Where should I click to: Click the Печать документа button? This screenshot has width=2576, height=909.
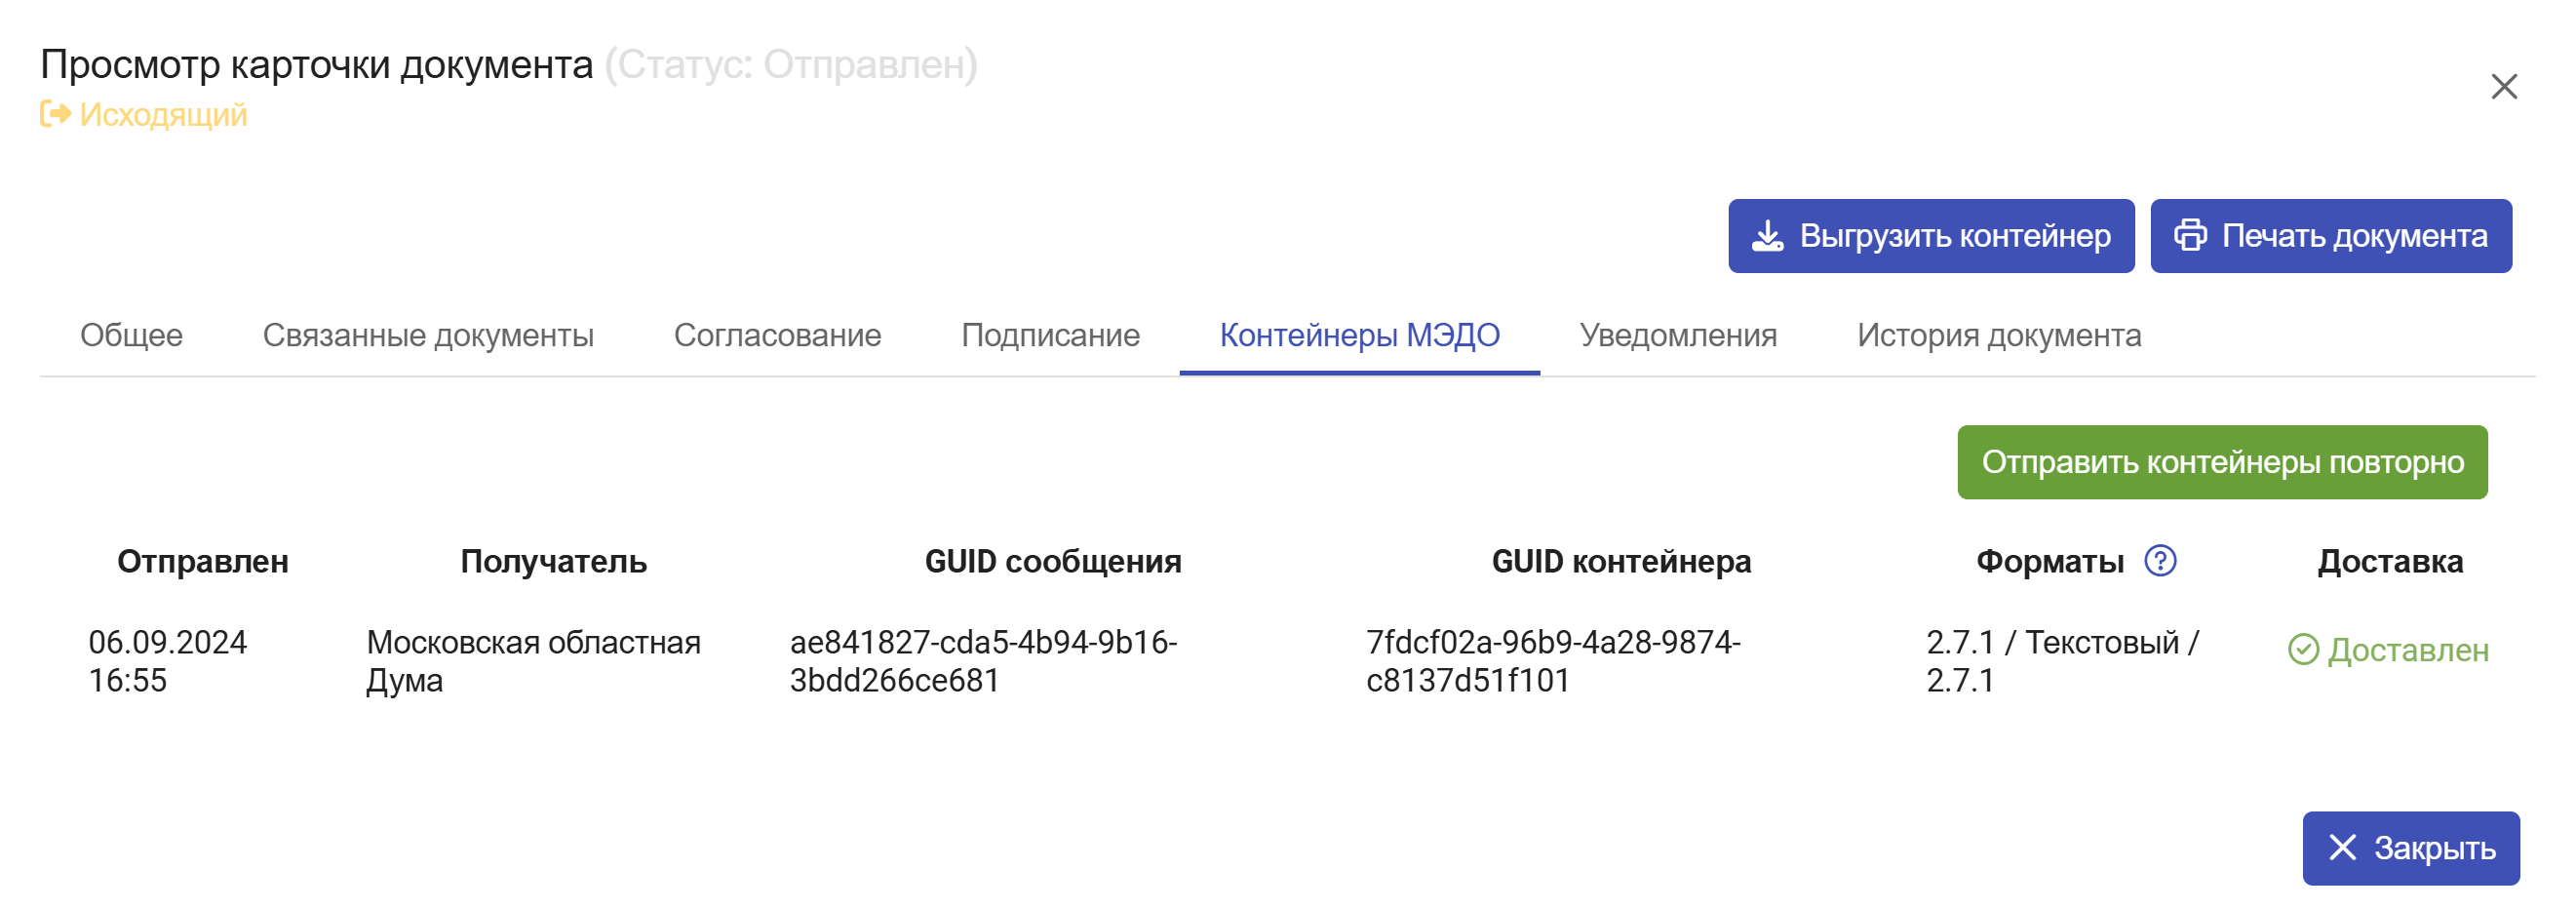(2330, 236)
